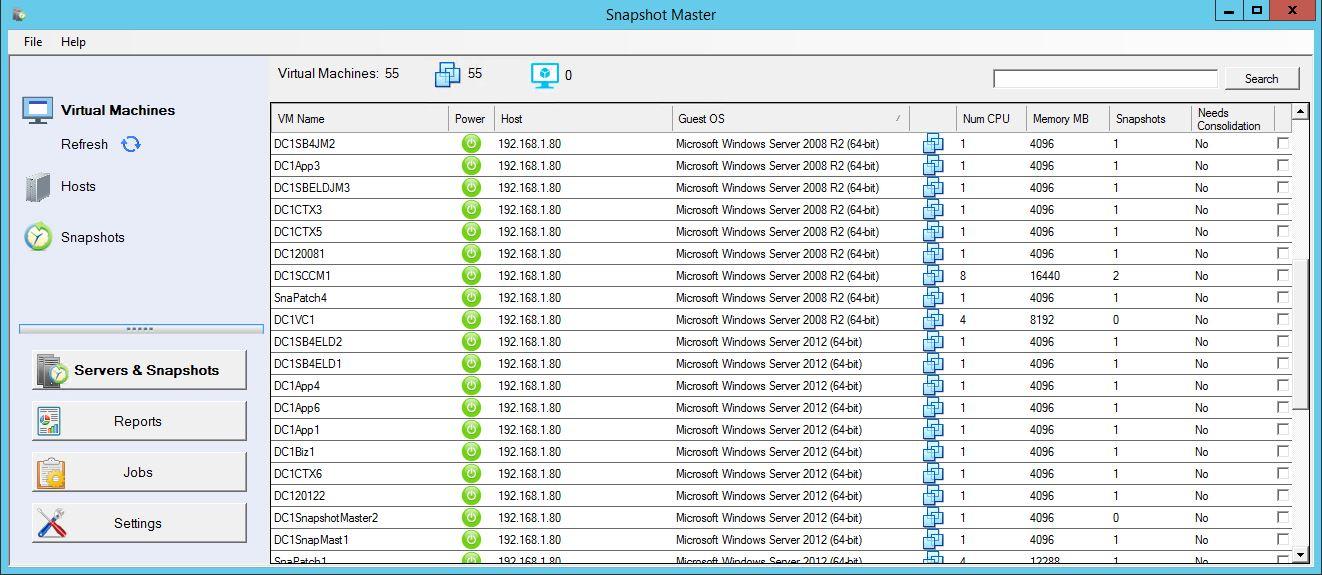Click the cube monitor icon showing 0
The width and height of the screenshot is (1322, 575).
[x=544, y=75]
